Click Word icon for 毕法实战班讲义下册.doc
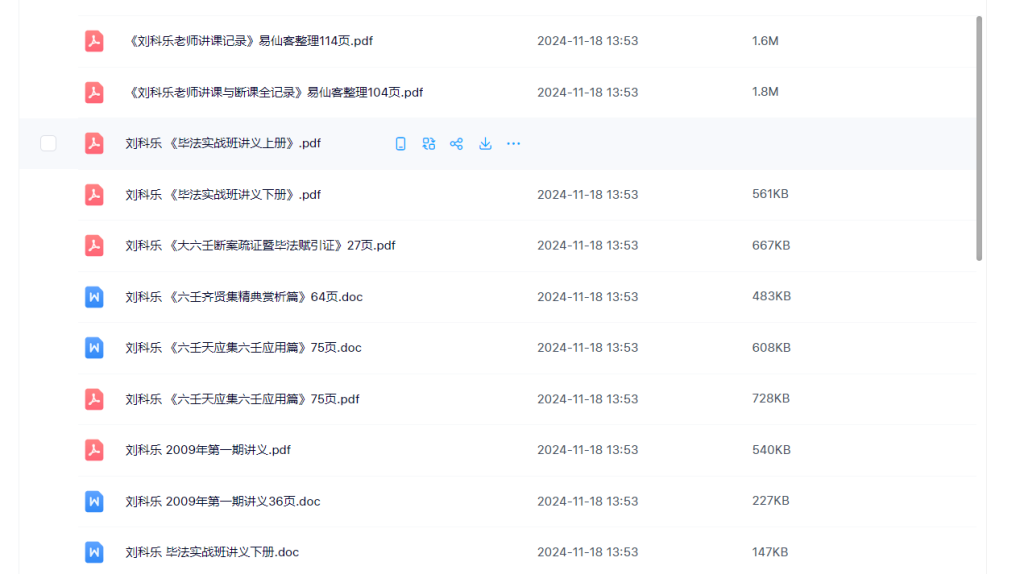 pos(94,552)
